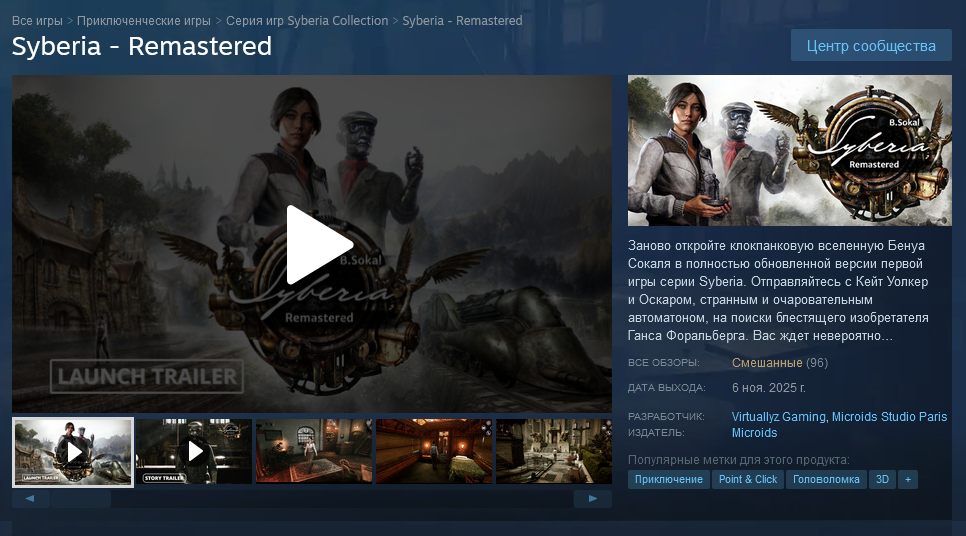This screenshot has height=536, width=966.
Task: Open developer Microids Studio Paris
Action: [x=890, y=416]
